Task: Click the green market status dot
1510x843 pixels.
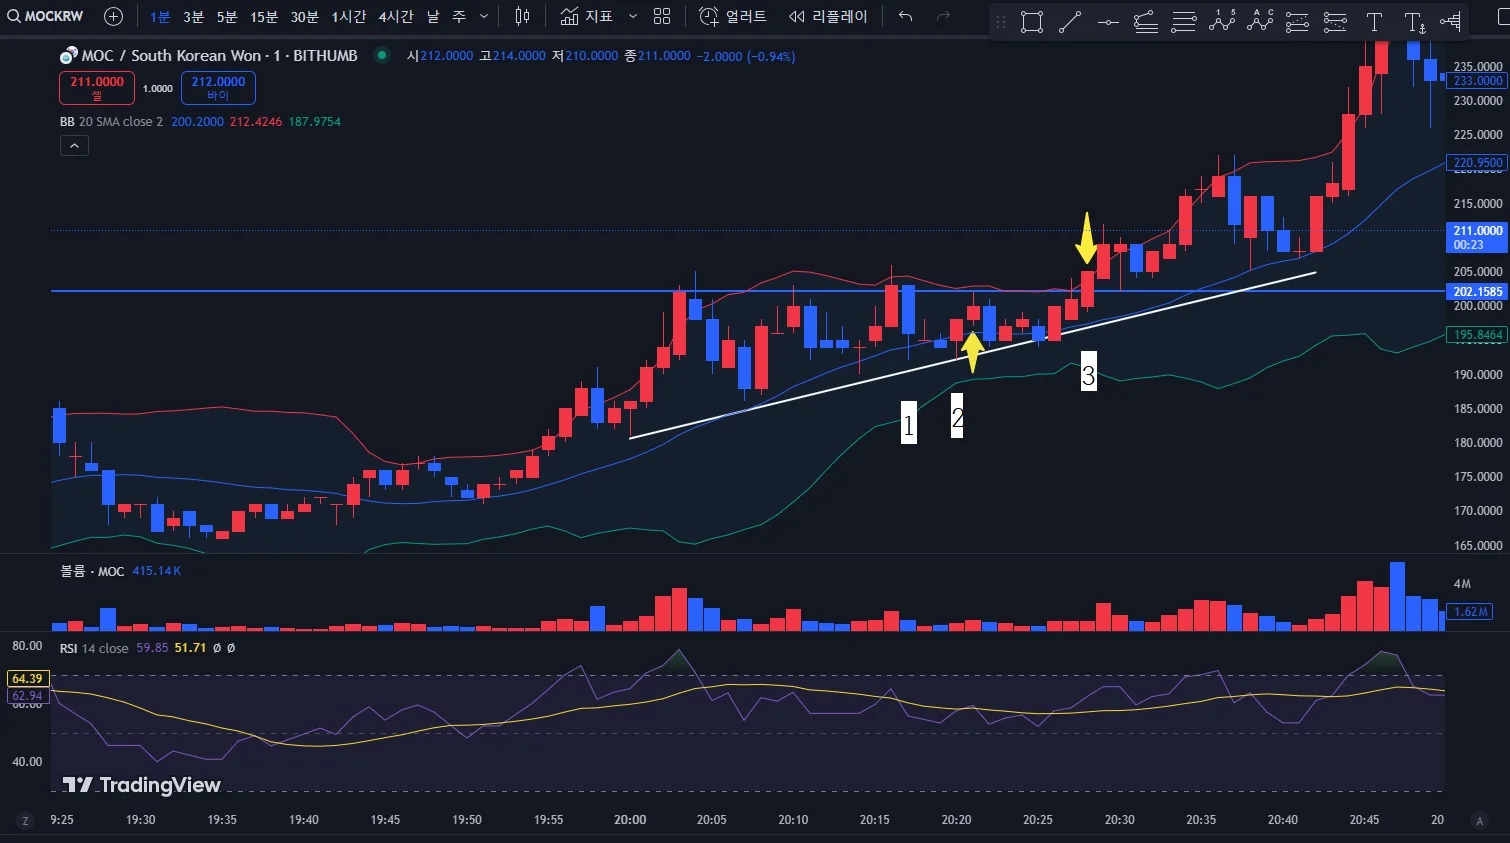Action: pyautogui.click(x=382, y=56)
